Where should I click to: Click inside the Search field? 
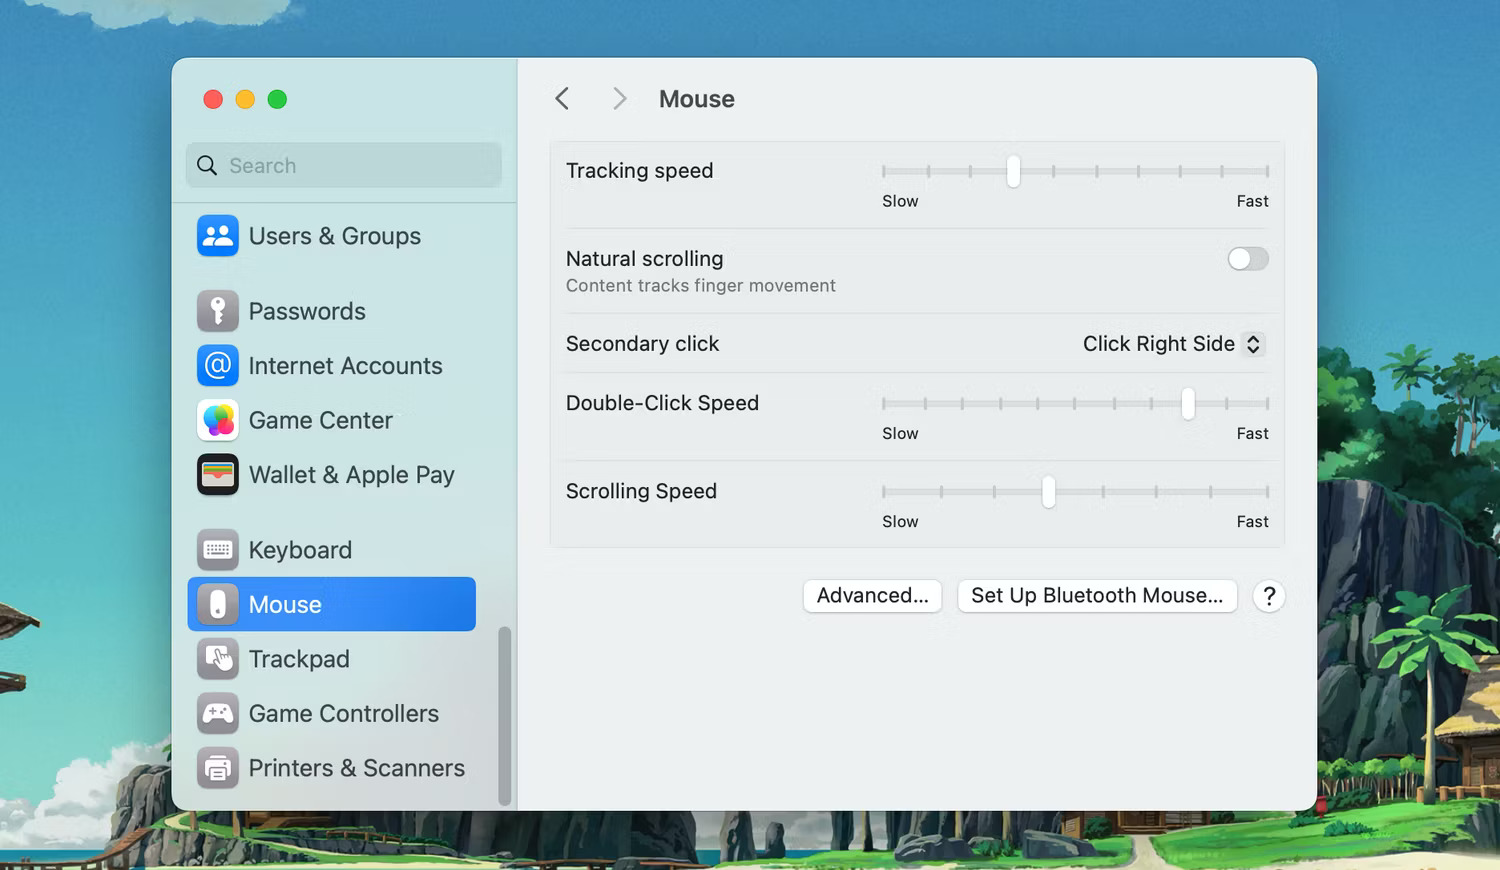(343, 165)
